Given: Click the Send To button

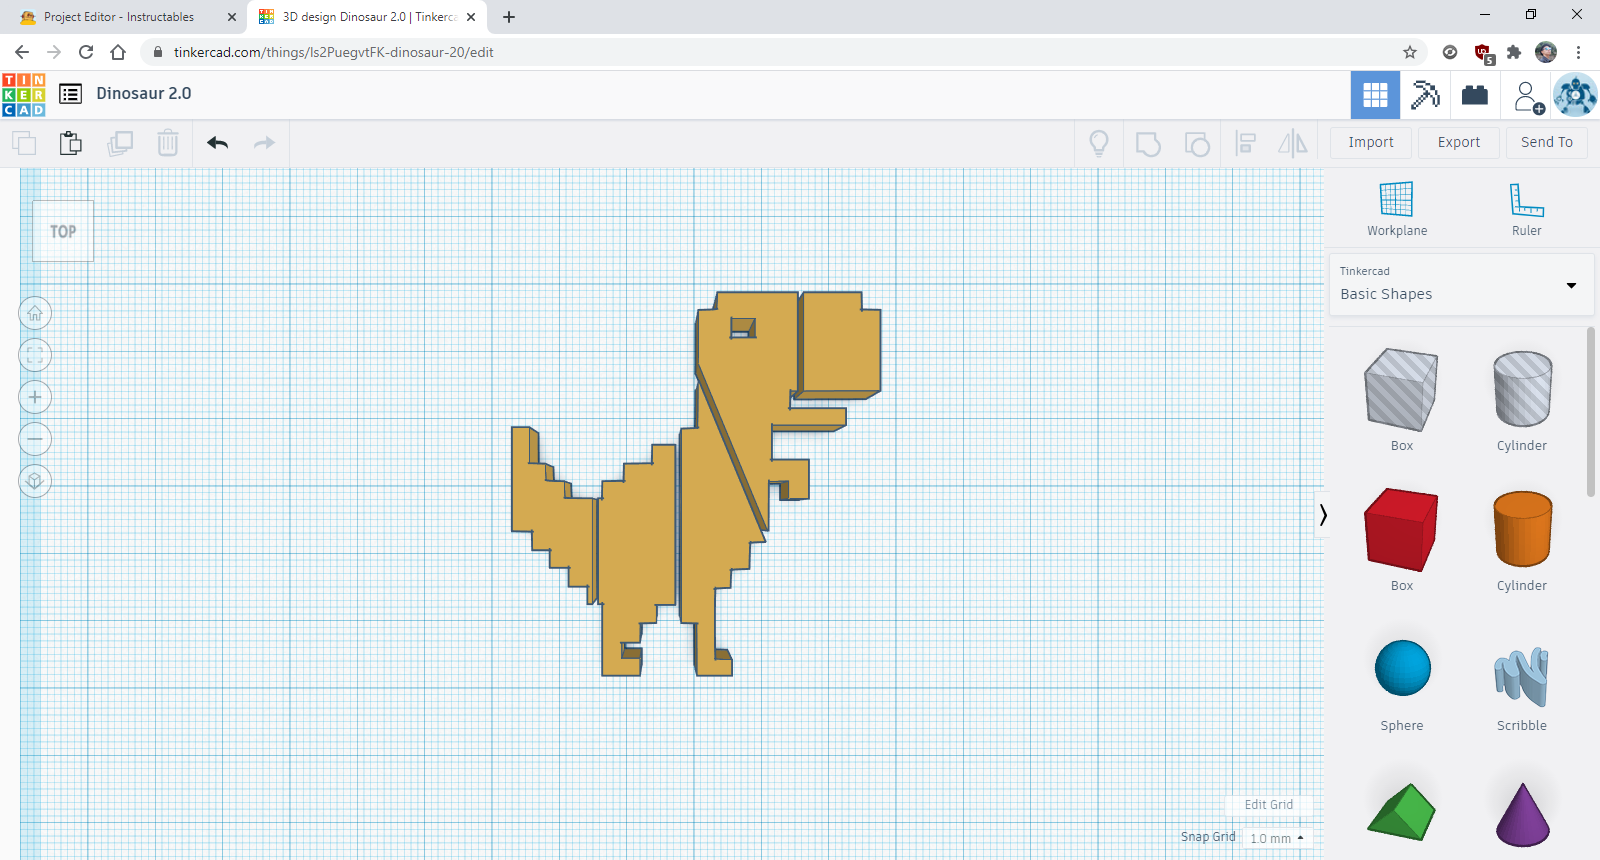Looking at the screenshot, I should [1547, 142].
